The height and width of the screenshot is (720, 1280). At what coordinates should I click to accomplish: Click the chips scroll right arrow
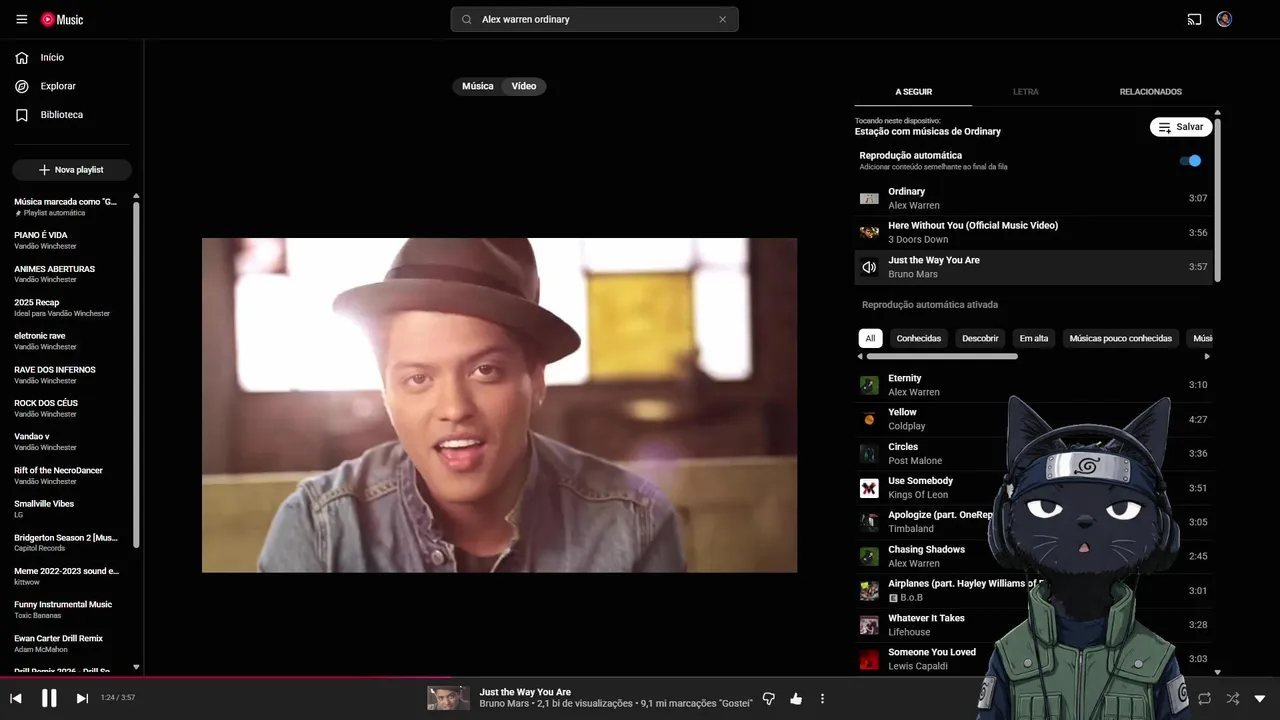coord(1207,356)
